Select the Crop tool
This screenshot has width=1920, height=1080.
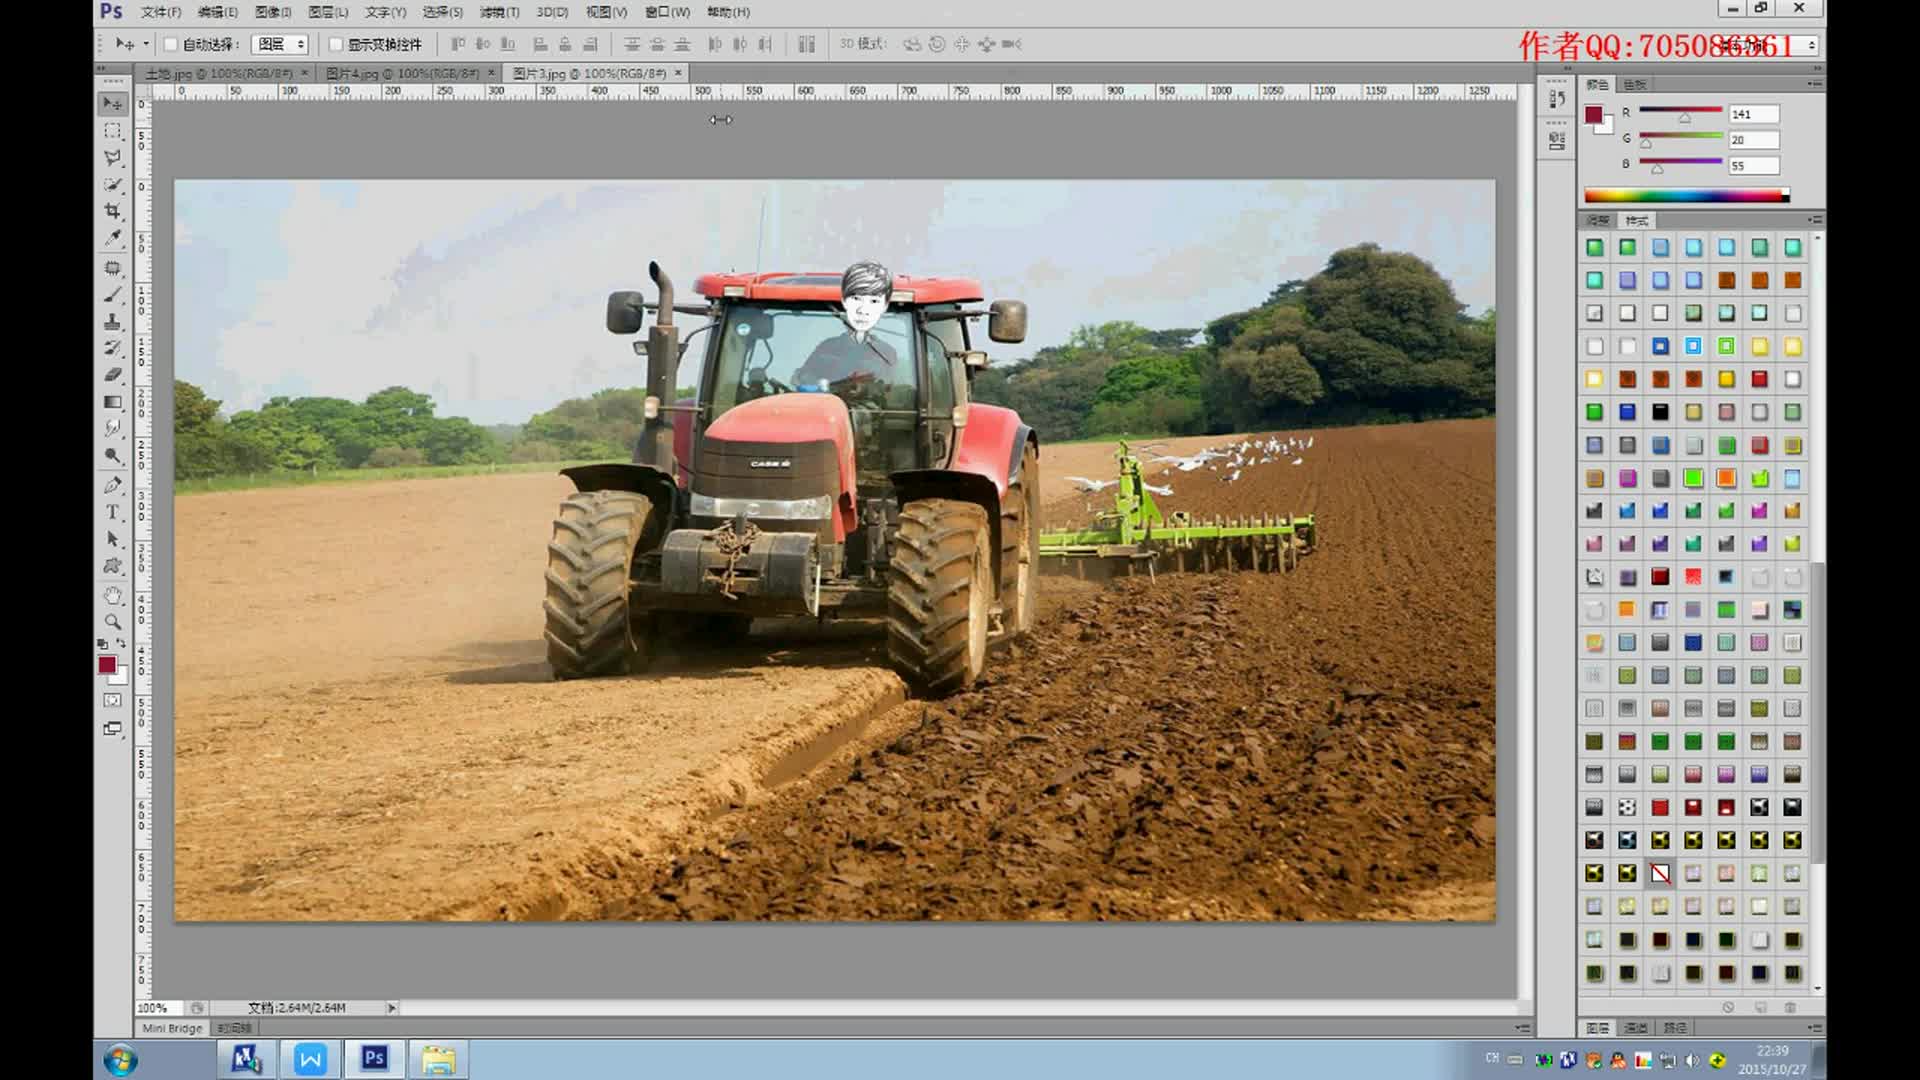click(112, 211)
